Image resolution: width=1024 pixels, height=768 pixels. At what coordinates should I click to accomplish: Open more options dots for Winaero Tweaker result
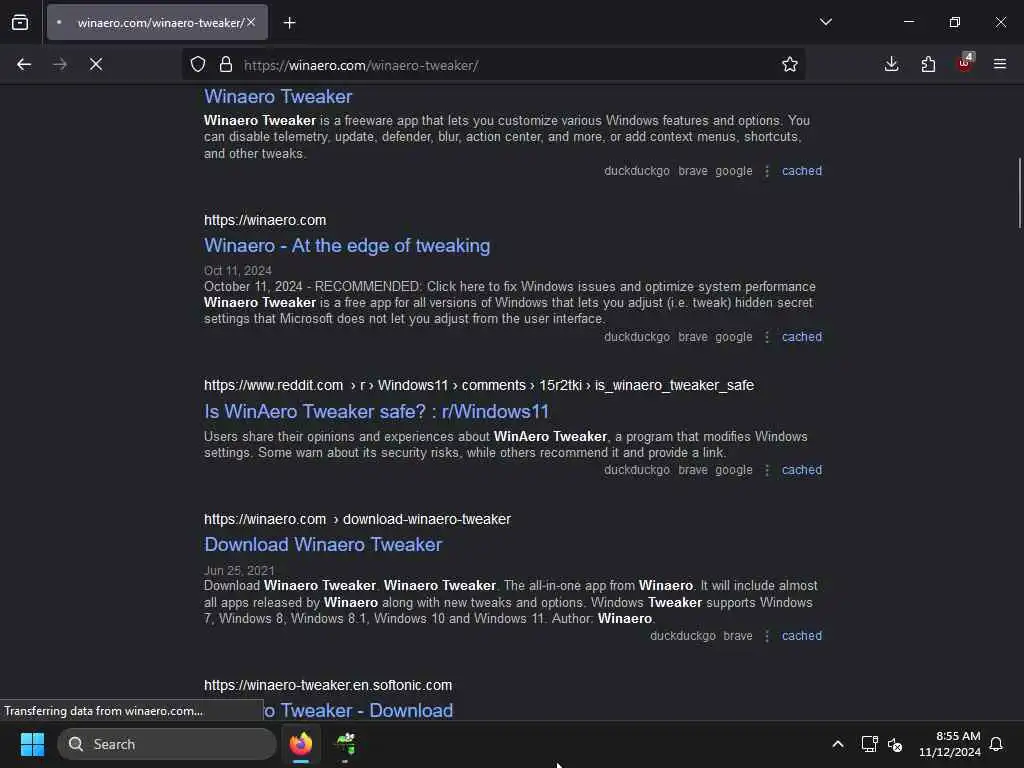click(767, 171)
